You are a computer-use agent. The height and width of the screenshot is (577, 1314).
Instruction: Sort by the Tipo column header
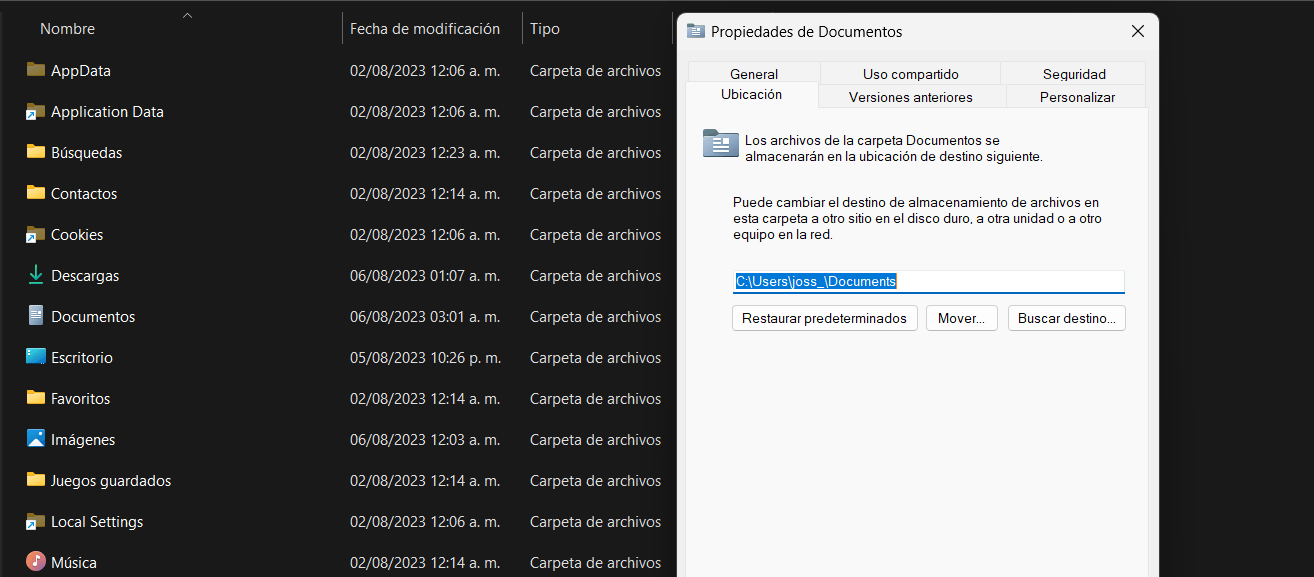(545, 29)
